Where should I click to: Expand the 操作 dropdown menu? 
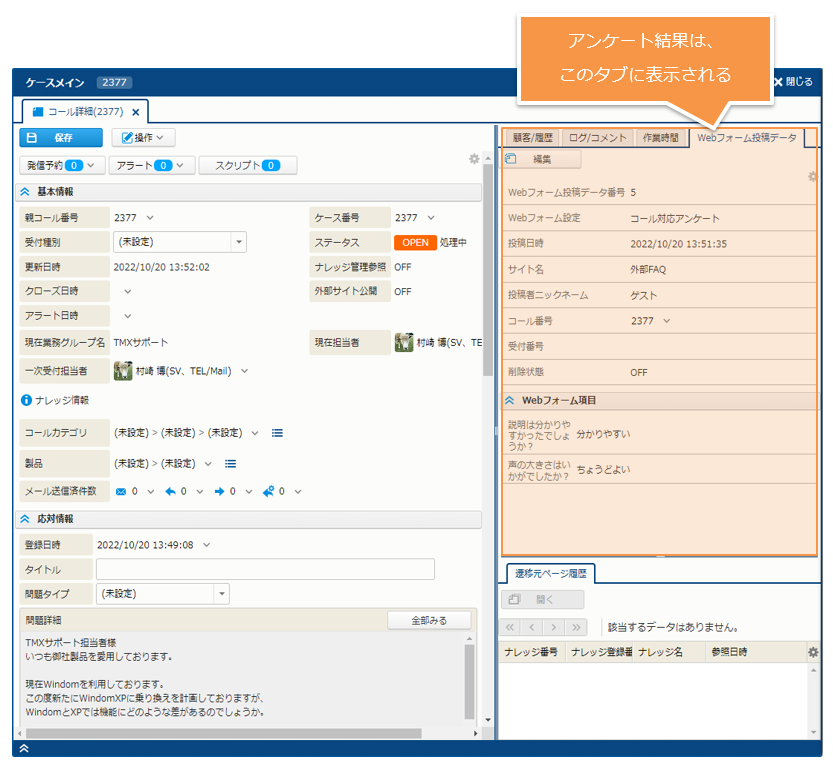coord(143,138)
